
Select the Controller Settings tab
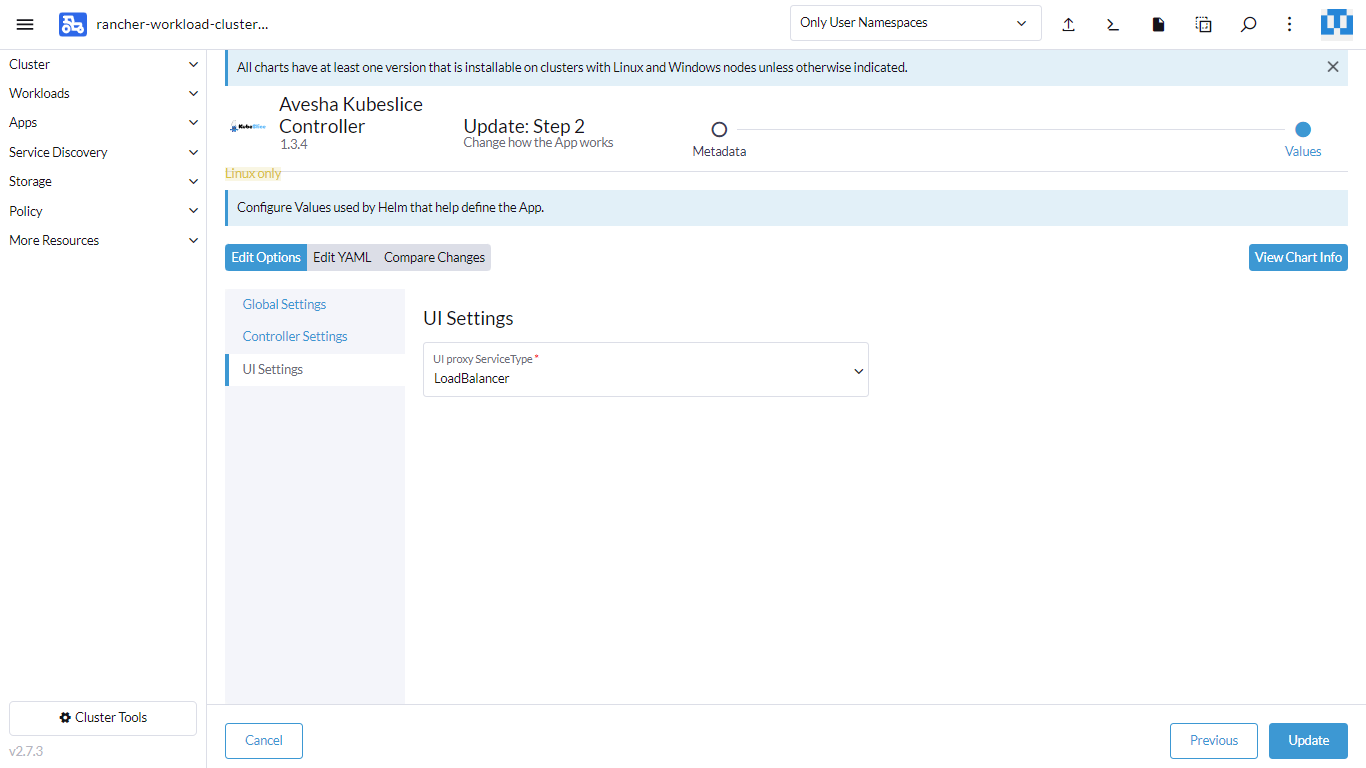(315, 336)
